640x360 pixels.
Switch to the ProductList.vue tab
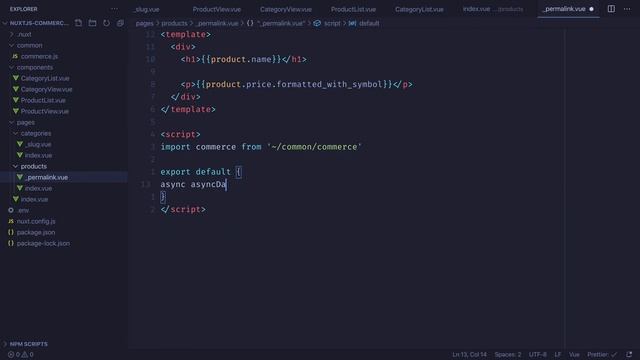pos(353,9)
